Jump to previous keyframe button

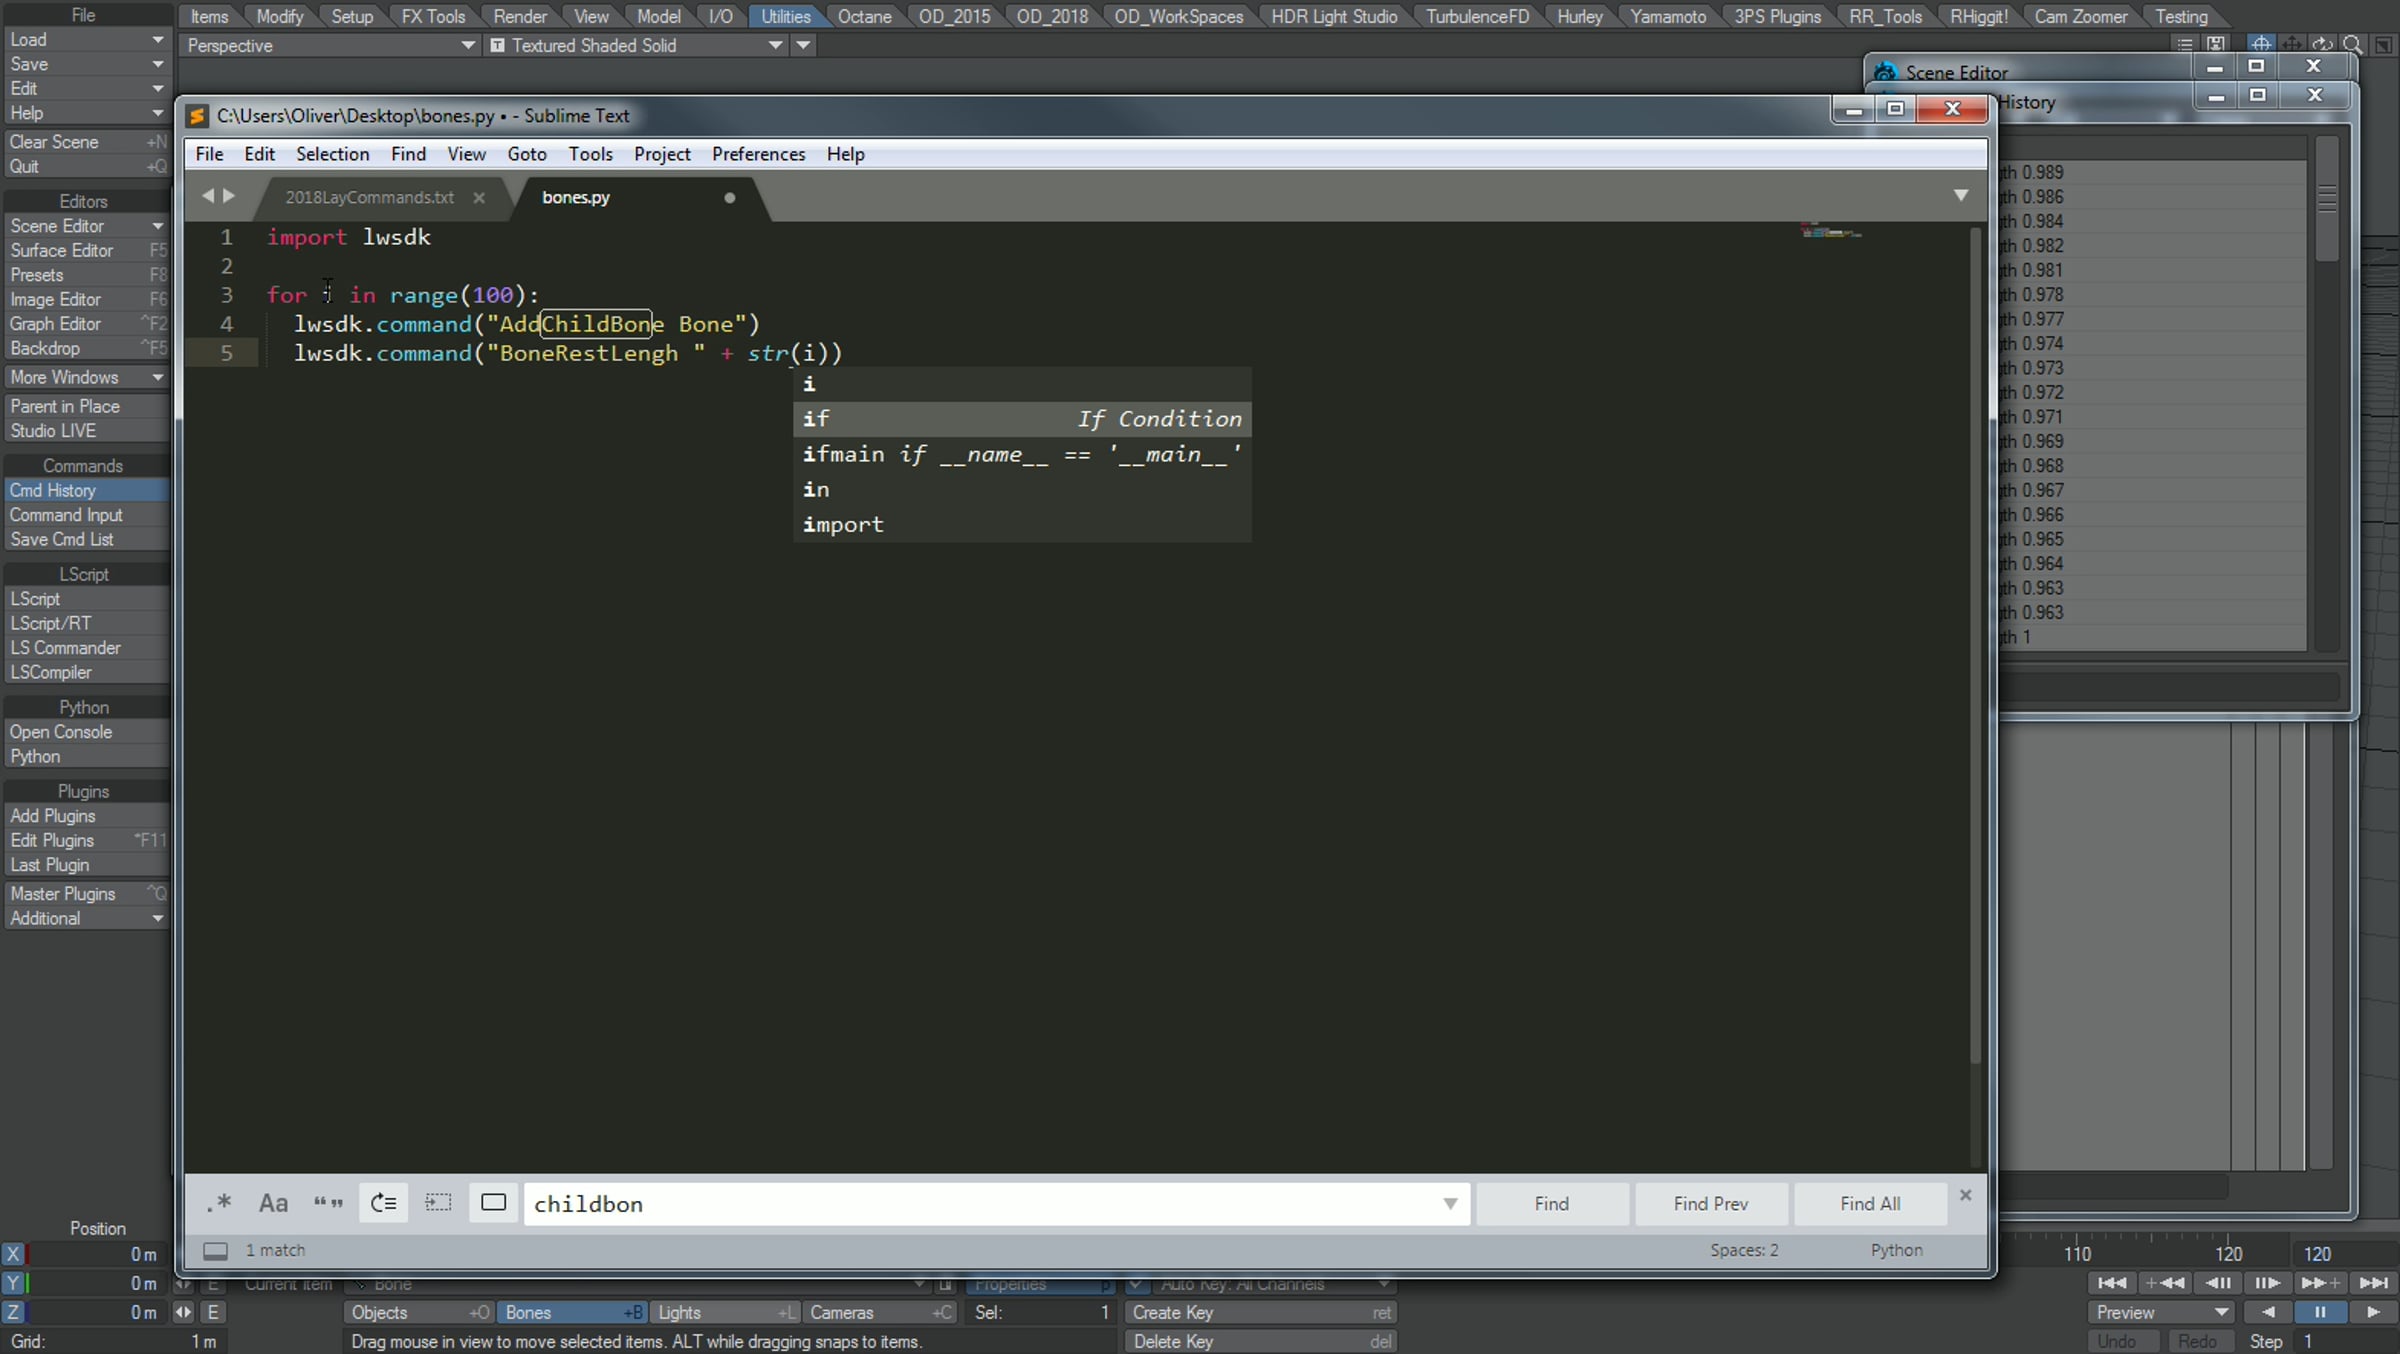tap(2165, 1283)
